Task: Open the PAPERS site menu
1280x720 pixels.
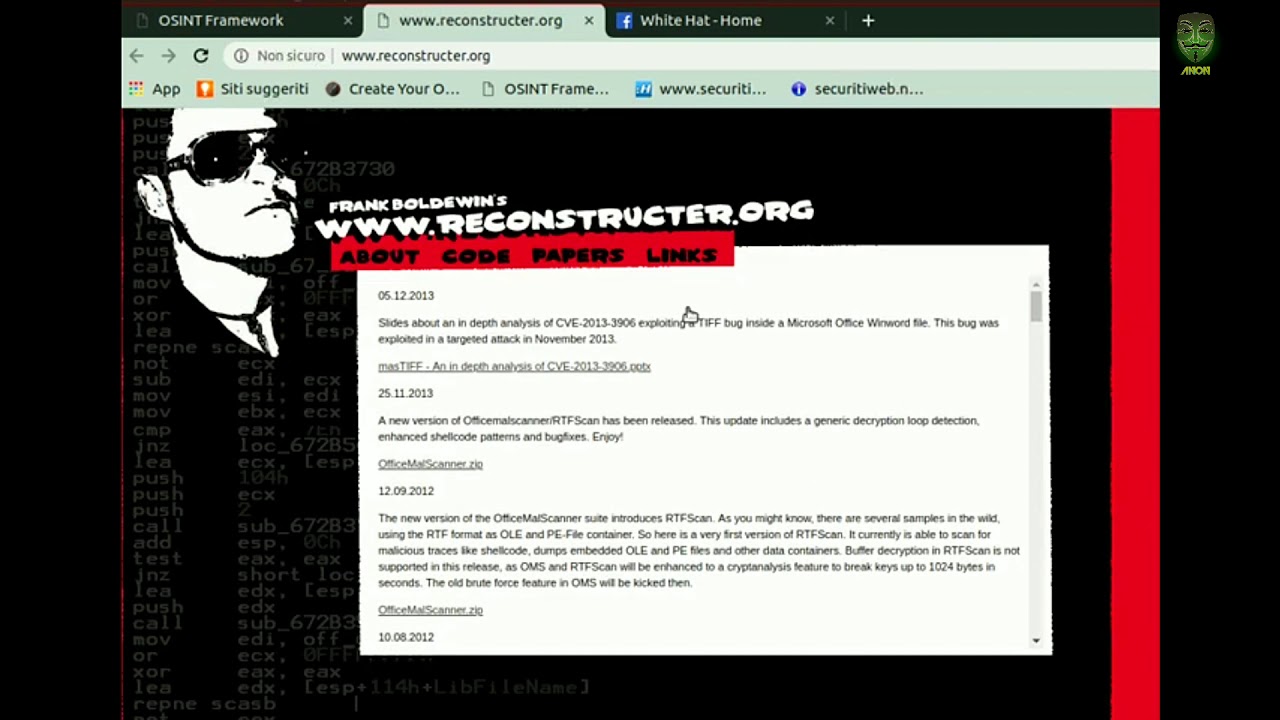Action: coord(578,257)
